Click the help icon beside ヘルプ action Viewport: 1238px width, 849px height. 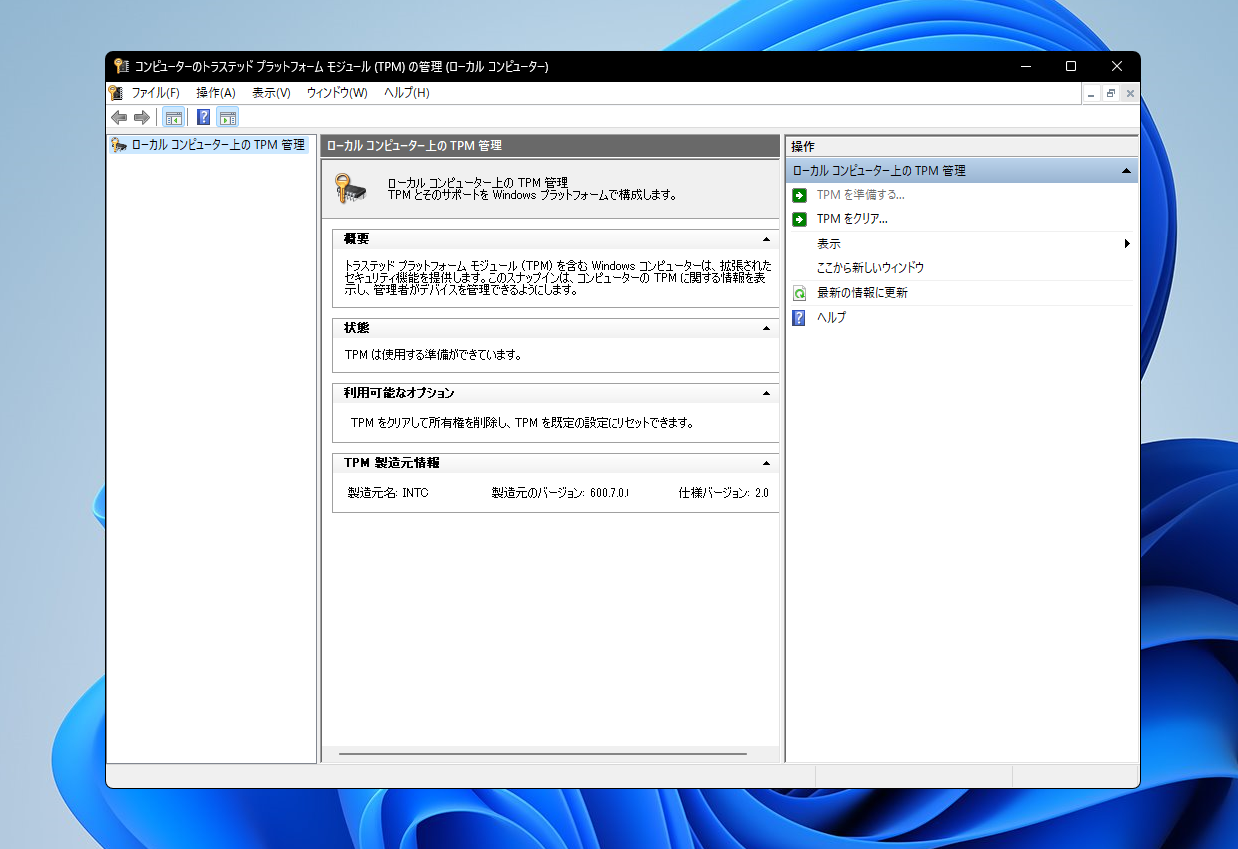[x=799, y=318]
